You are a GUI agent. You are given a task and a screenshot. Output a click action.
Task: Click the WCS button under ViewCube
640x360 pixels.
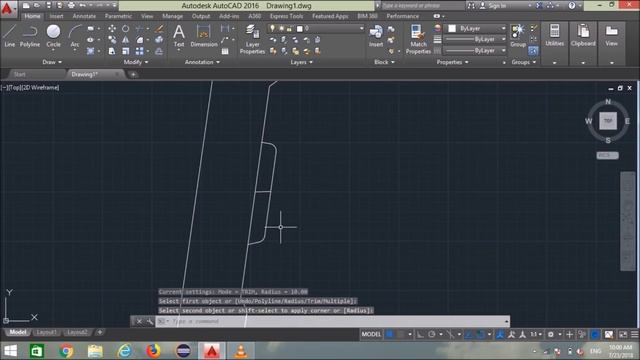(607, 156)
